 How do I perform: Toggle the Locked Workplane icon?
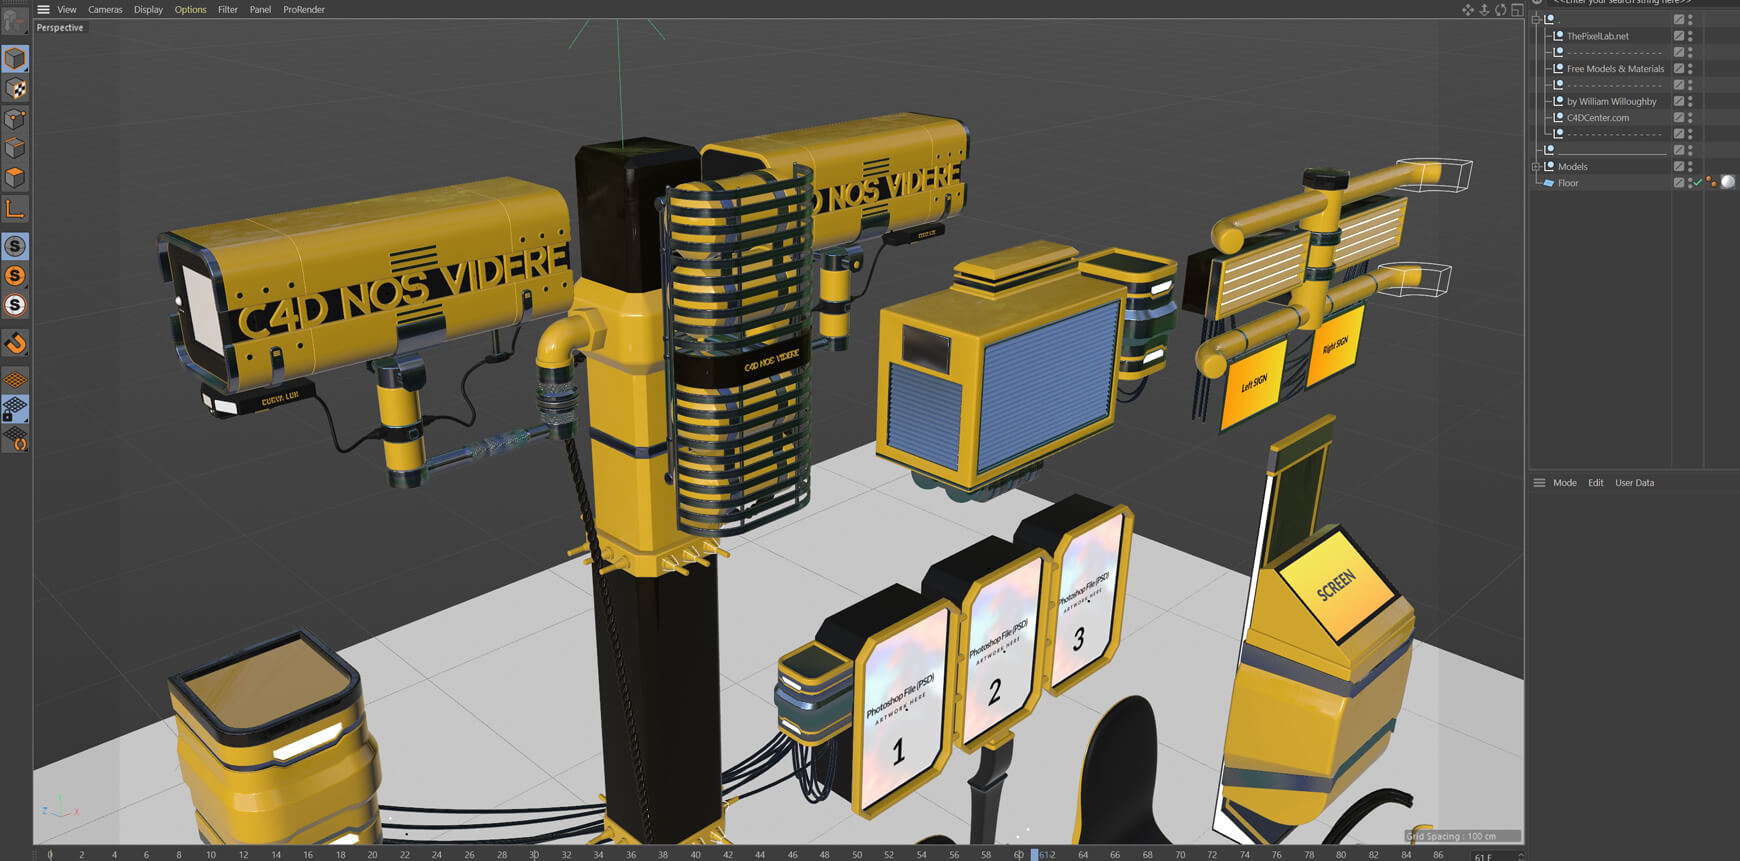pos(15,409)
